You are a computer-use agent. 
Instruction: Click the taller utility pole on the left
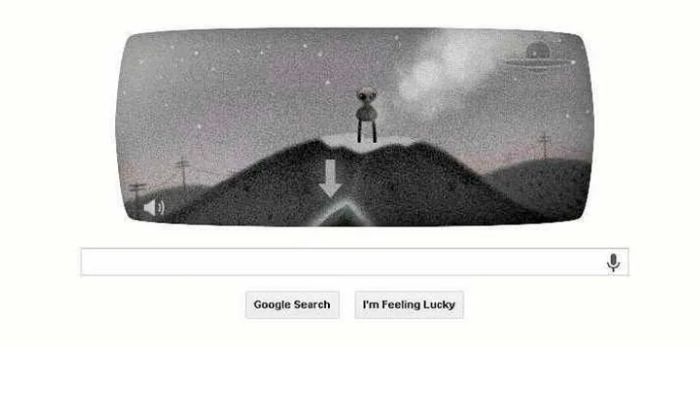click(x=183, y=172)
